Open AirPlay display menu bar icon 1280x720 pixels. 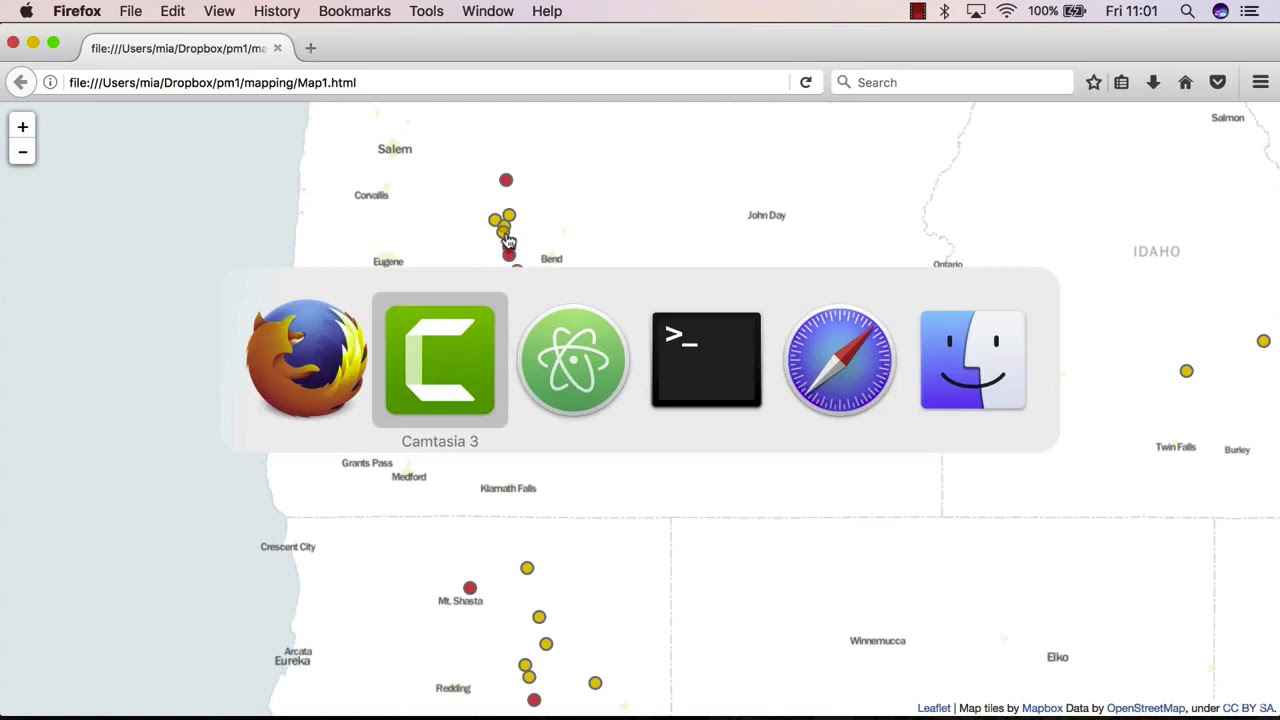pos(976,11)
